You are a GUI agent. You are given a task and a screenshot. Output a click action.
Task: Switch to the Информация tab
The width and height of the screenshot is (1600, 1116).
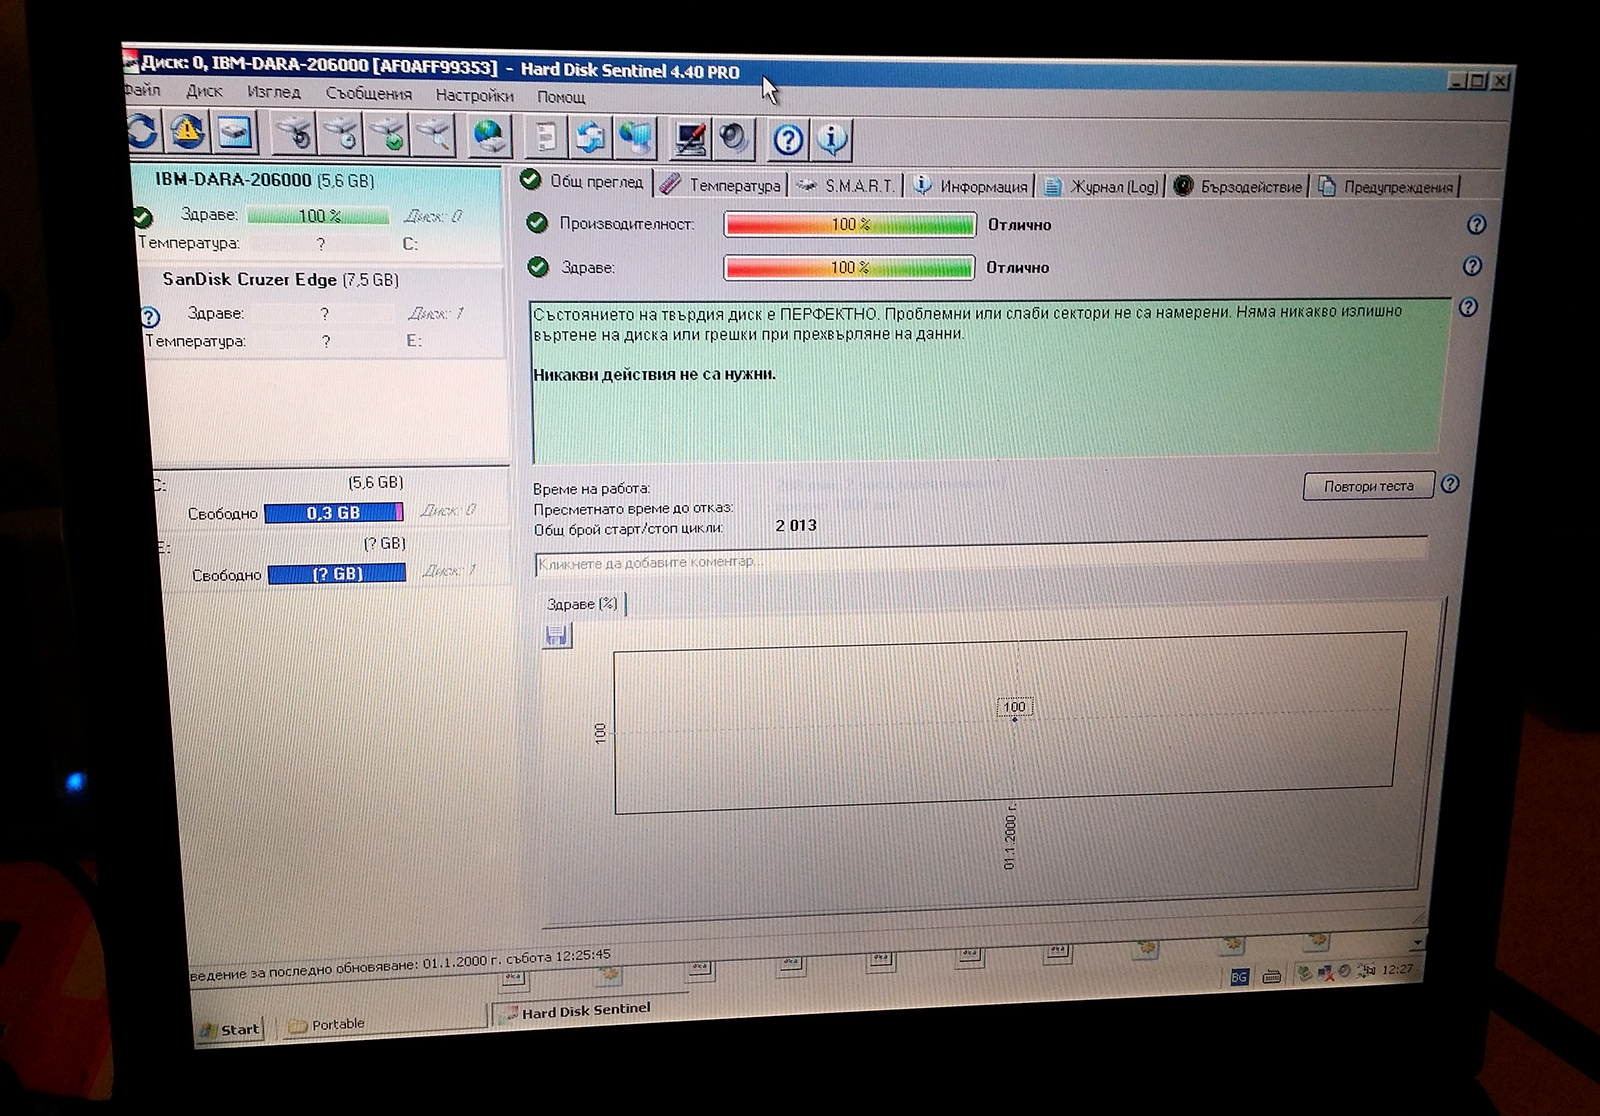pyautogui.click(x=971, y=186)
